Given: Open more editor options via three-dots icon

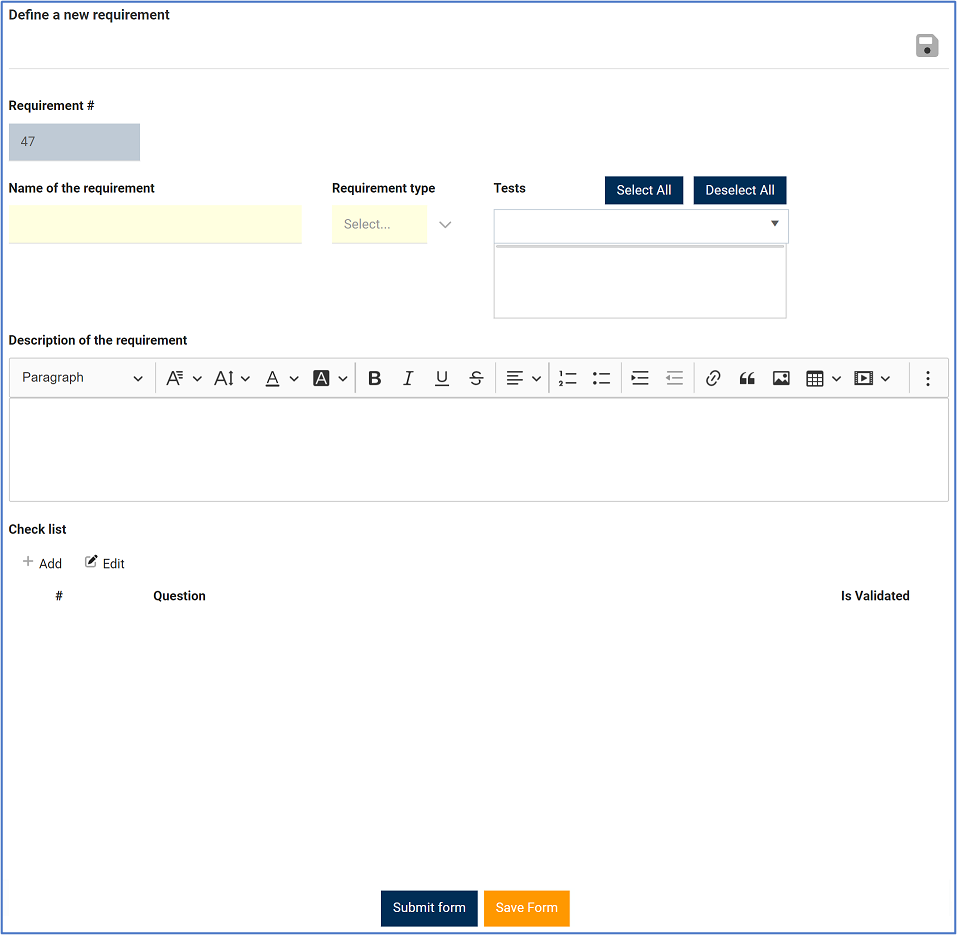Looking at the screenshot, I should coord(928,378).
